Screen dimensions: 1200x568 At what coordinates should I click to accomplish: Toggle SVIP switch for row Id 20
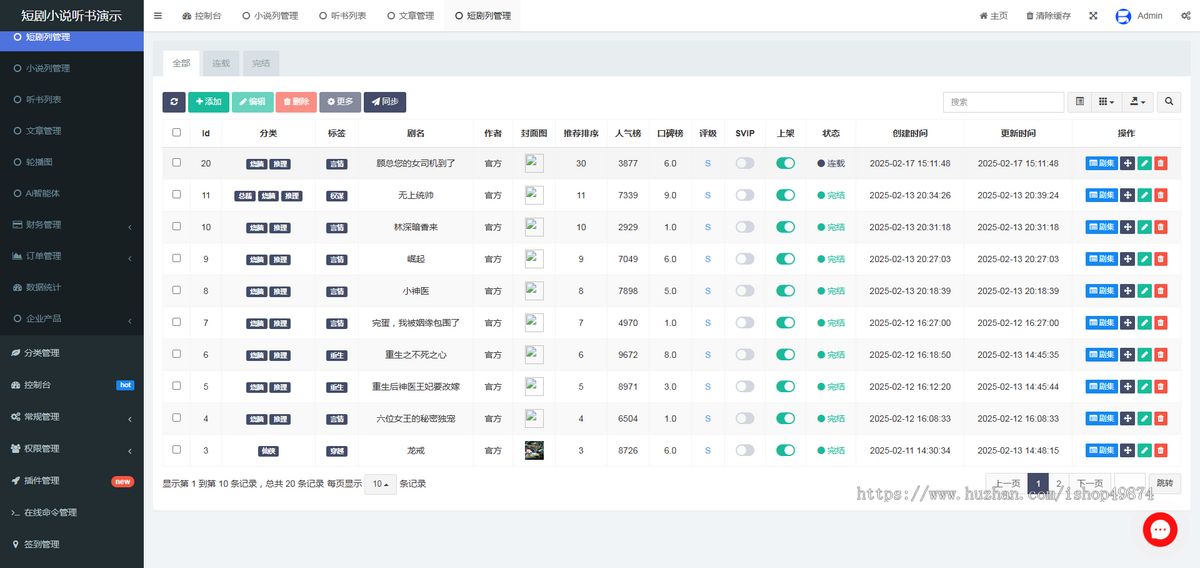(x=745, y=163)
